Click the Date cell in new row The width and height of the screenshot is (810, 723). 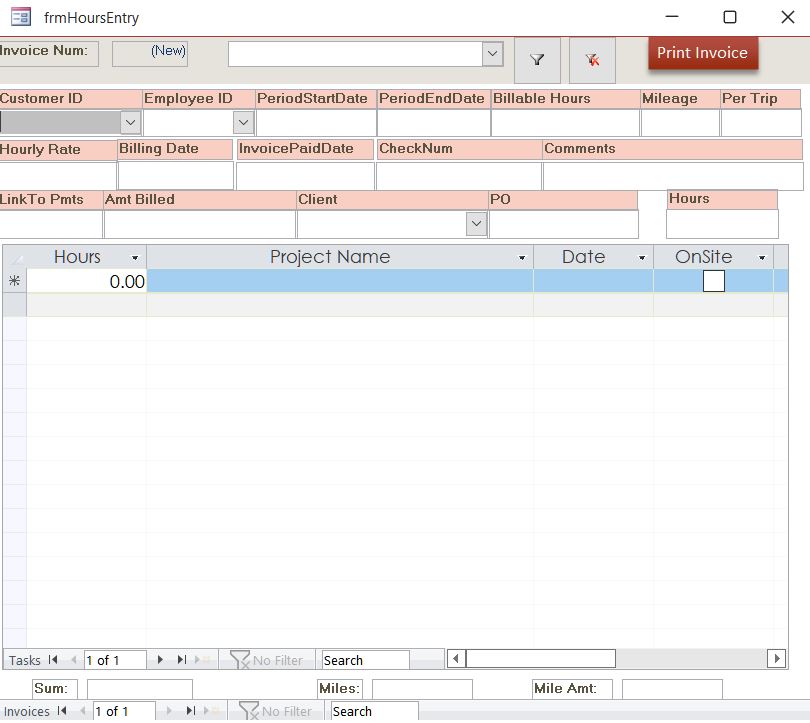pyautogui.click(x=593, y=281)
